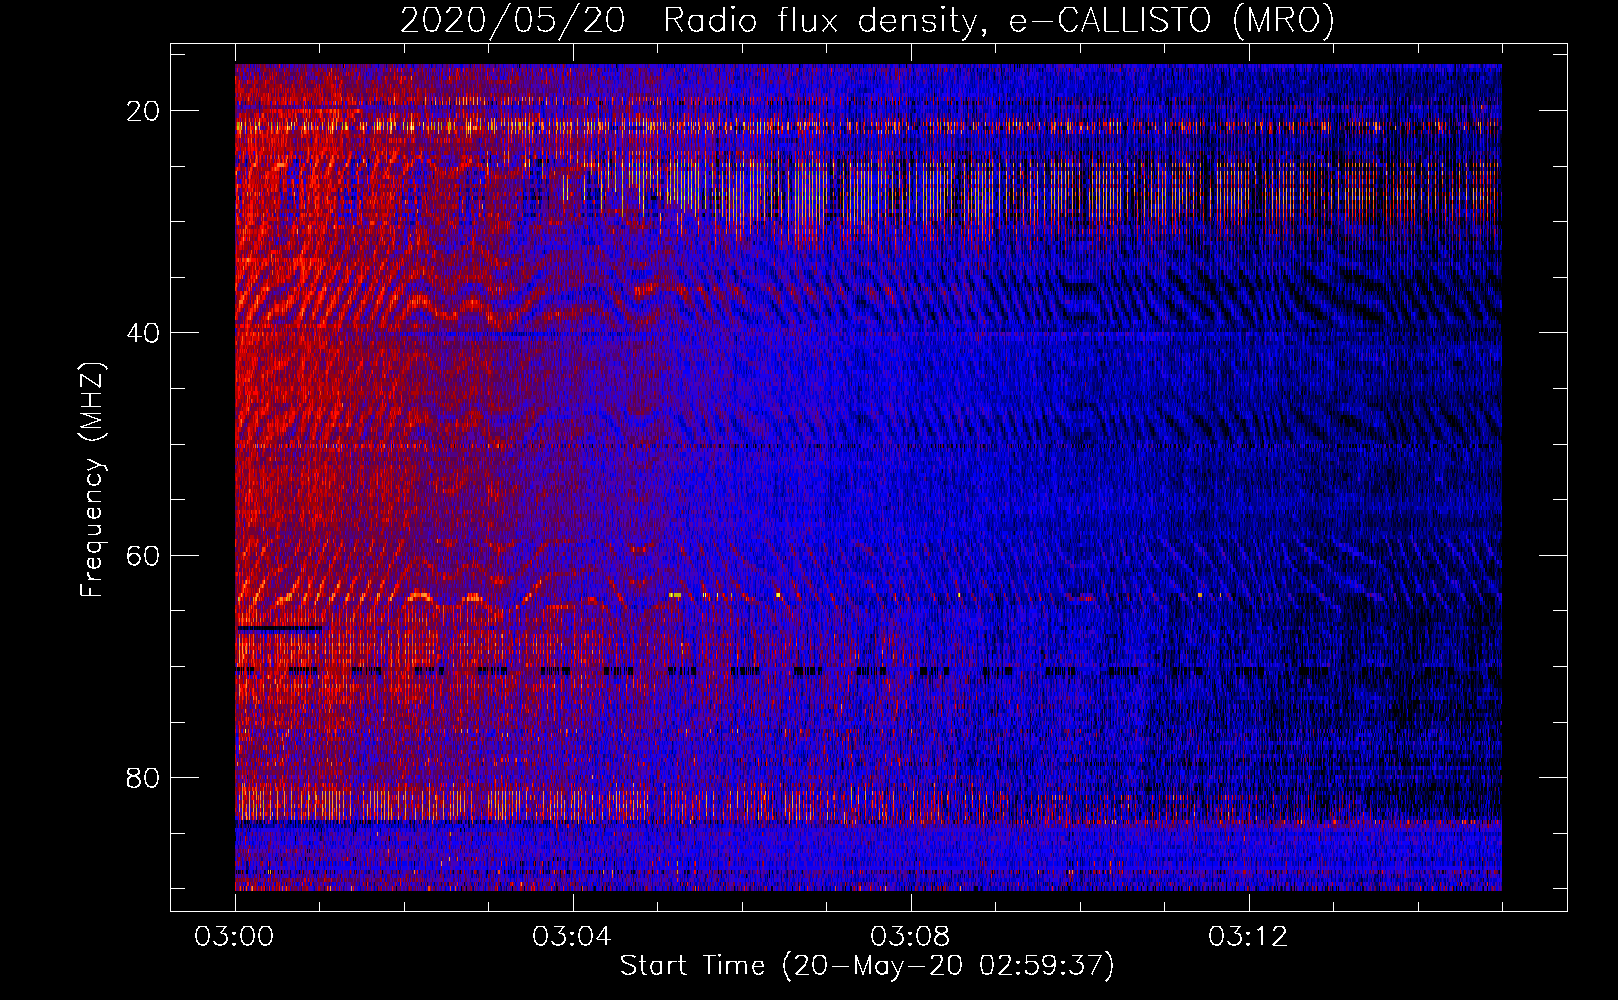Select the 'Frequency (MHZ)' axis label
The height and width of the screenshot is (1000, 1618).
(x=92, y=480)
